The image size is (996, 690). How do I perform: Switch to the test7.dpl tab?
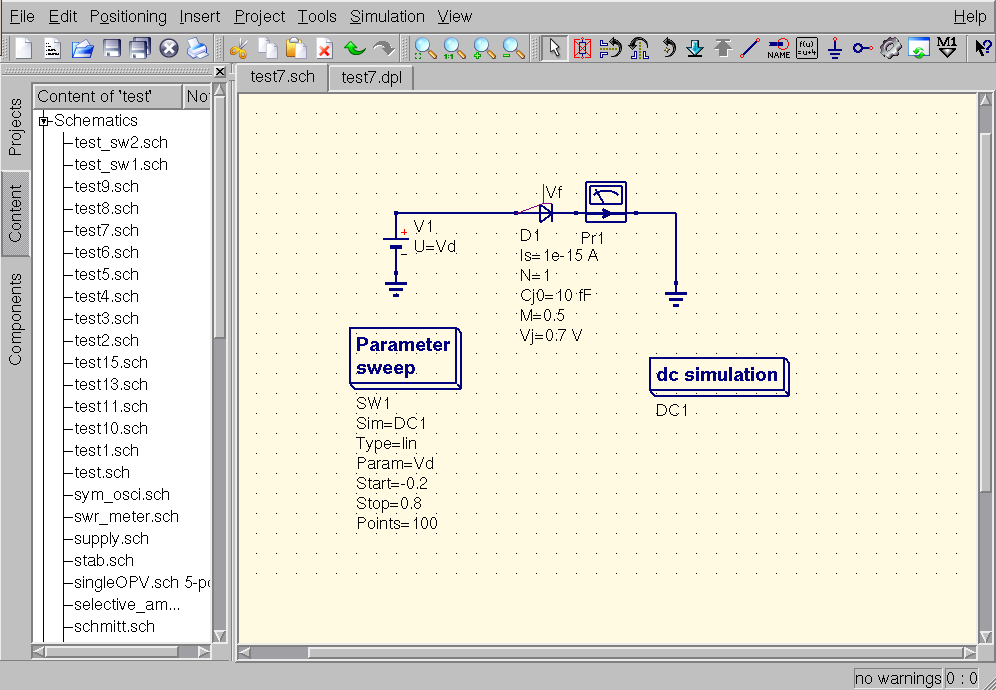[372, 78]
